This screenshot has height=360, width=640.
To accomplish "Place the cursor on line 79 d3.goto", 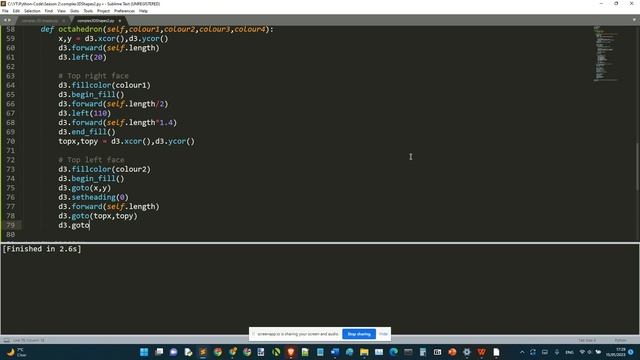I will [x=74, y=225].
